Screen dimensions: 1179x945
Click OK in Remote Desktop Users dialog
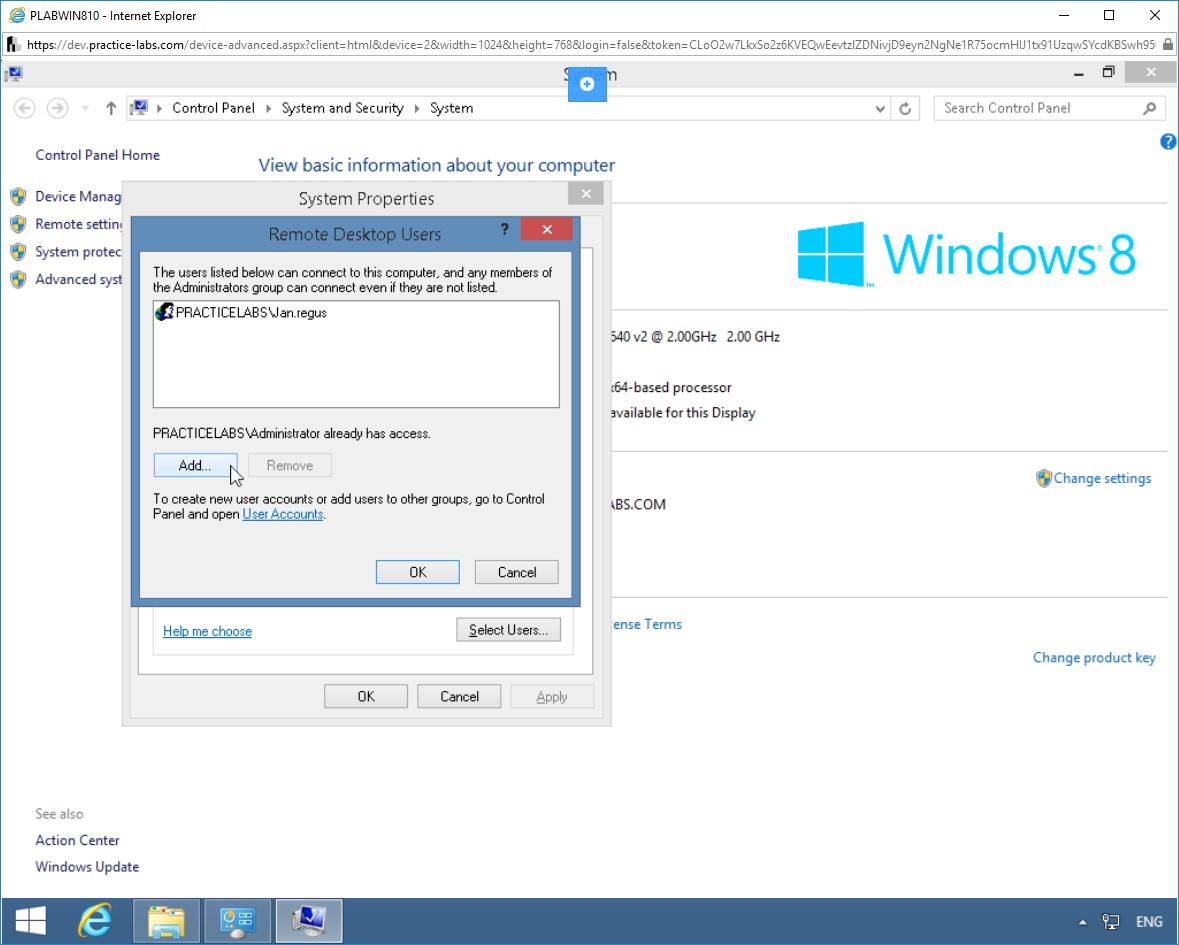[417, 572]
